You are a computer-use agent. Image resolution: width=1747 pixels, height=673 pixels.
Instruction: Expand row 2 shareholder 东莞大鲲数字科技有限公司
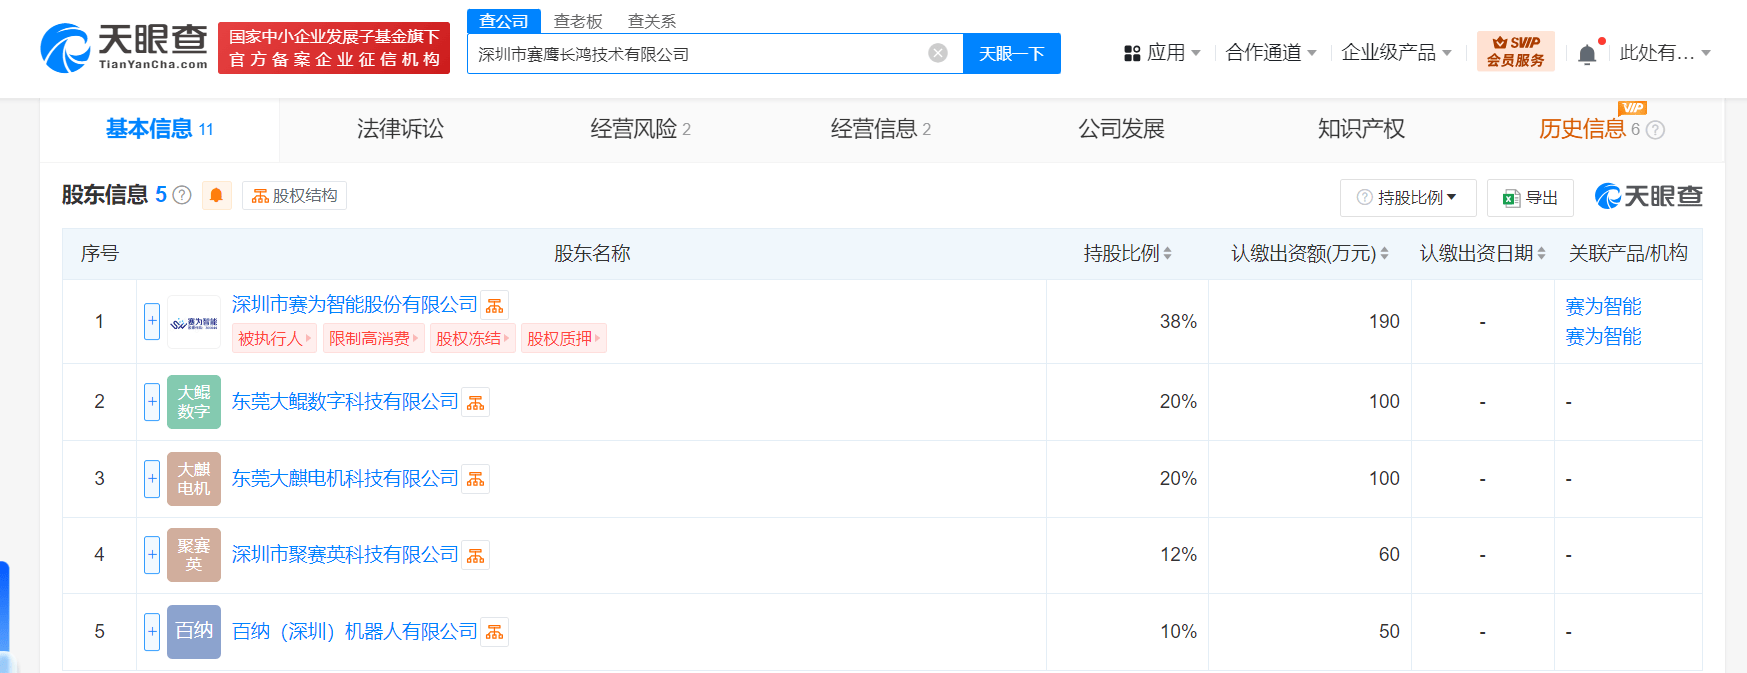[x=152, y=402]
